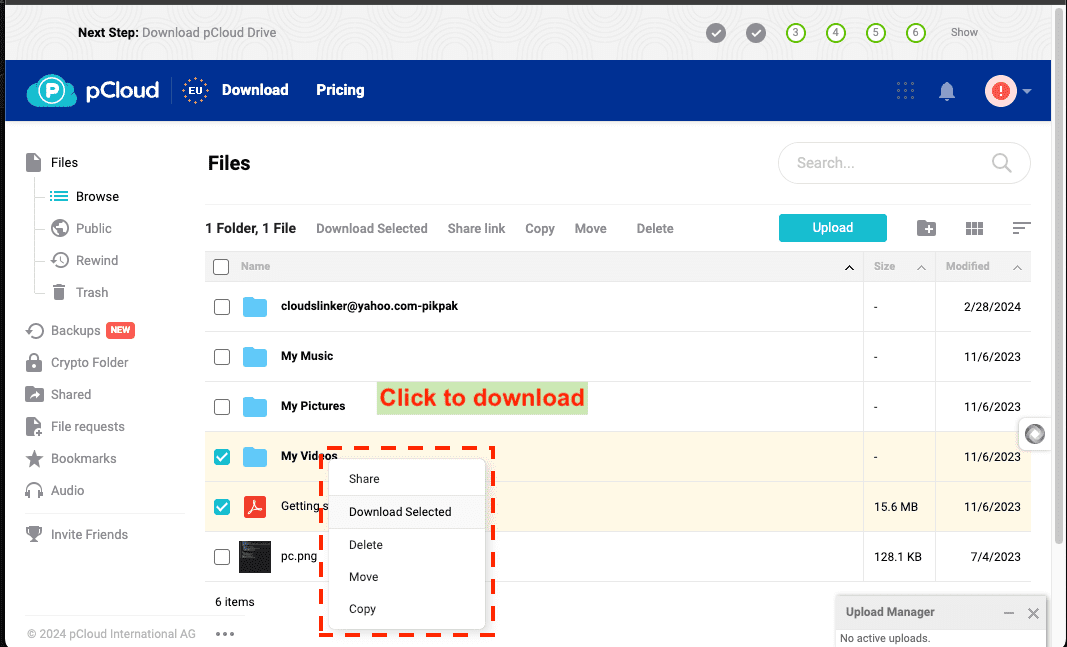
Task: Click the red PDF file icon
Action: click(x=255, y=507)
